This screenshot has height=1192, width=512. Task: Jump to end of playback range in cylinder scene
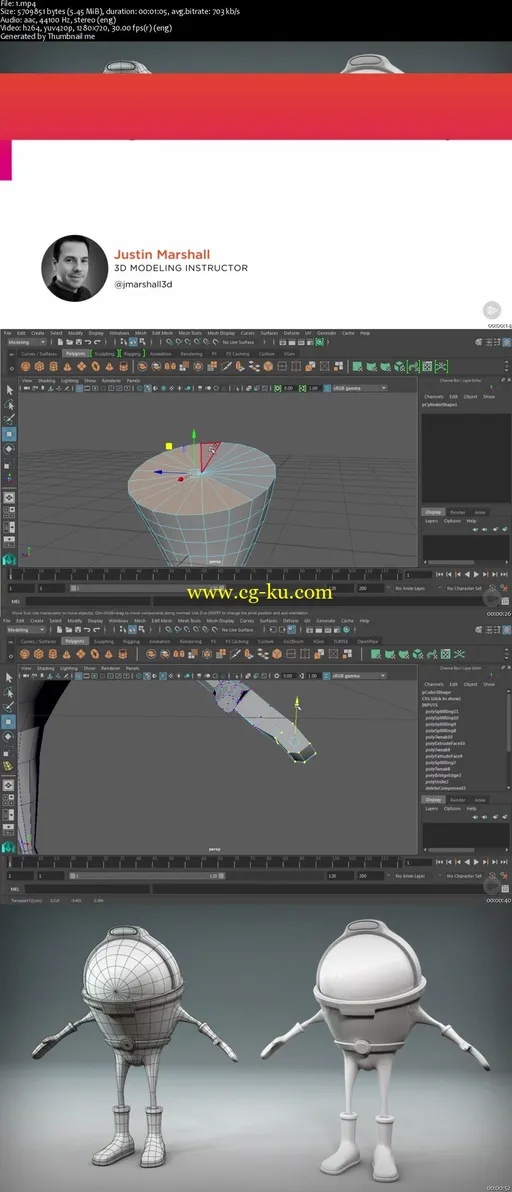click(504, 575)
